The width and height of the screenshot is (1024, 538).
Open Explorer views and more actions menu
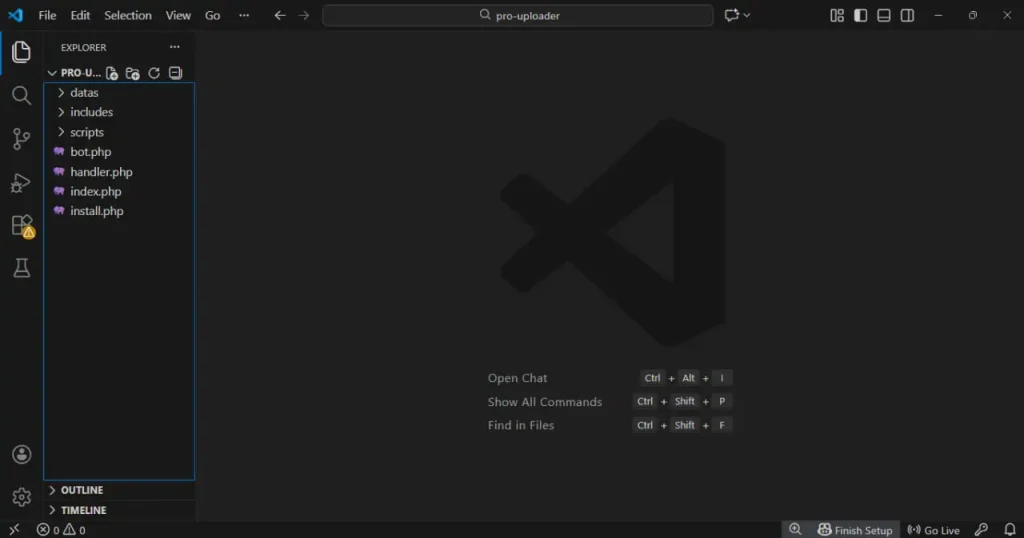(174, 47)
